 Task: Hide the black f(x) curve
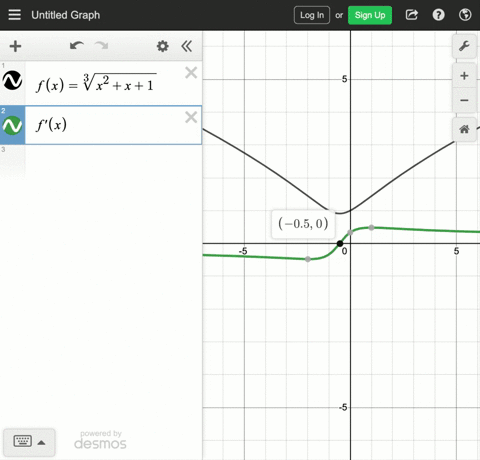click(x=12, y=80)
